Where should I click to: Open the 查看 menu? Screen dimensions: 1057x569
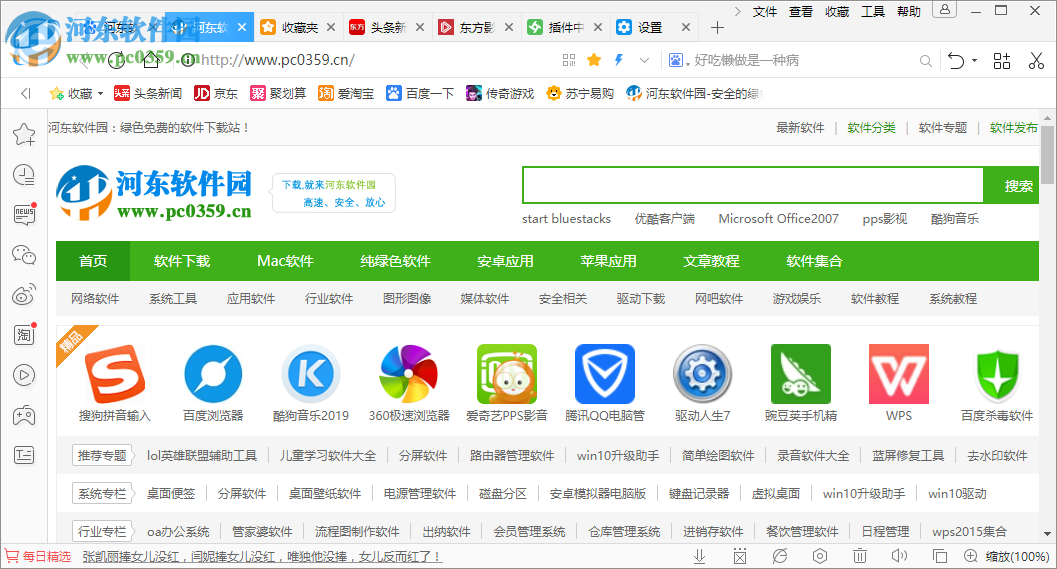click(x=801, y=11)
